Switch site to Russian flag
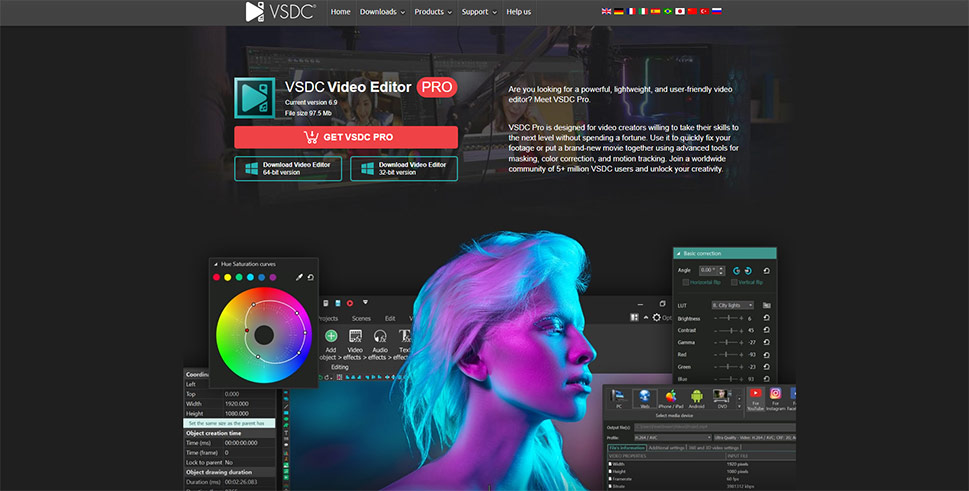The image size is (969, 491). pyautogui.click(x=717, y=11)
